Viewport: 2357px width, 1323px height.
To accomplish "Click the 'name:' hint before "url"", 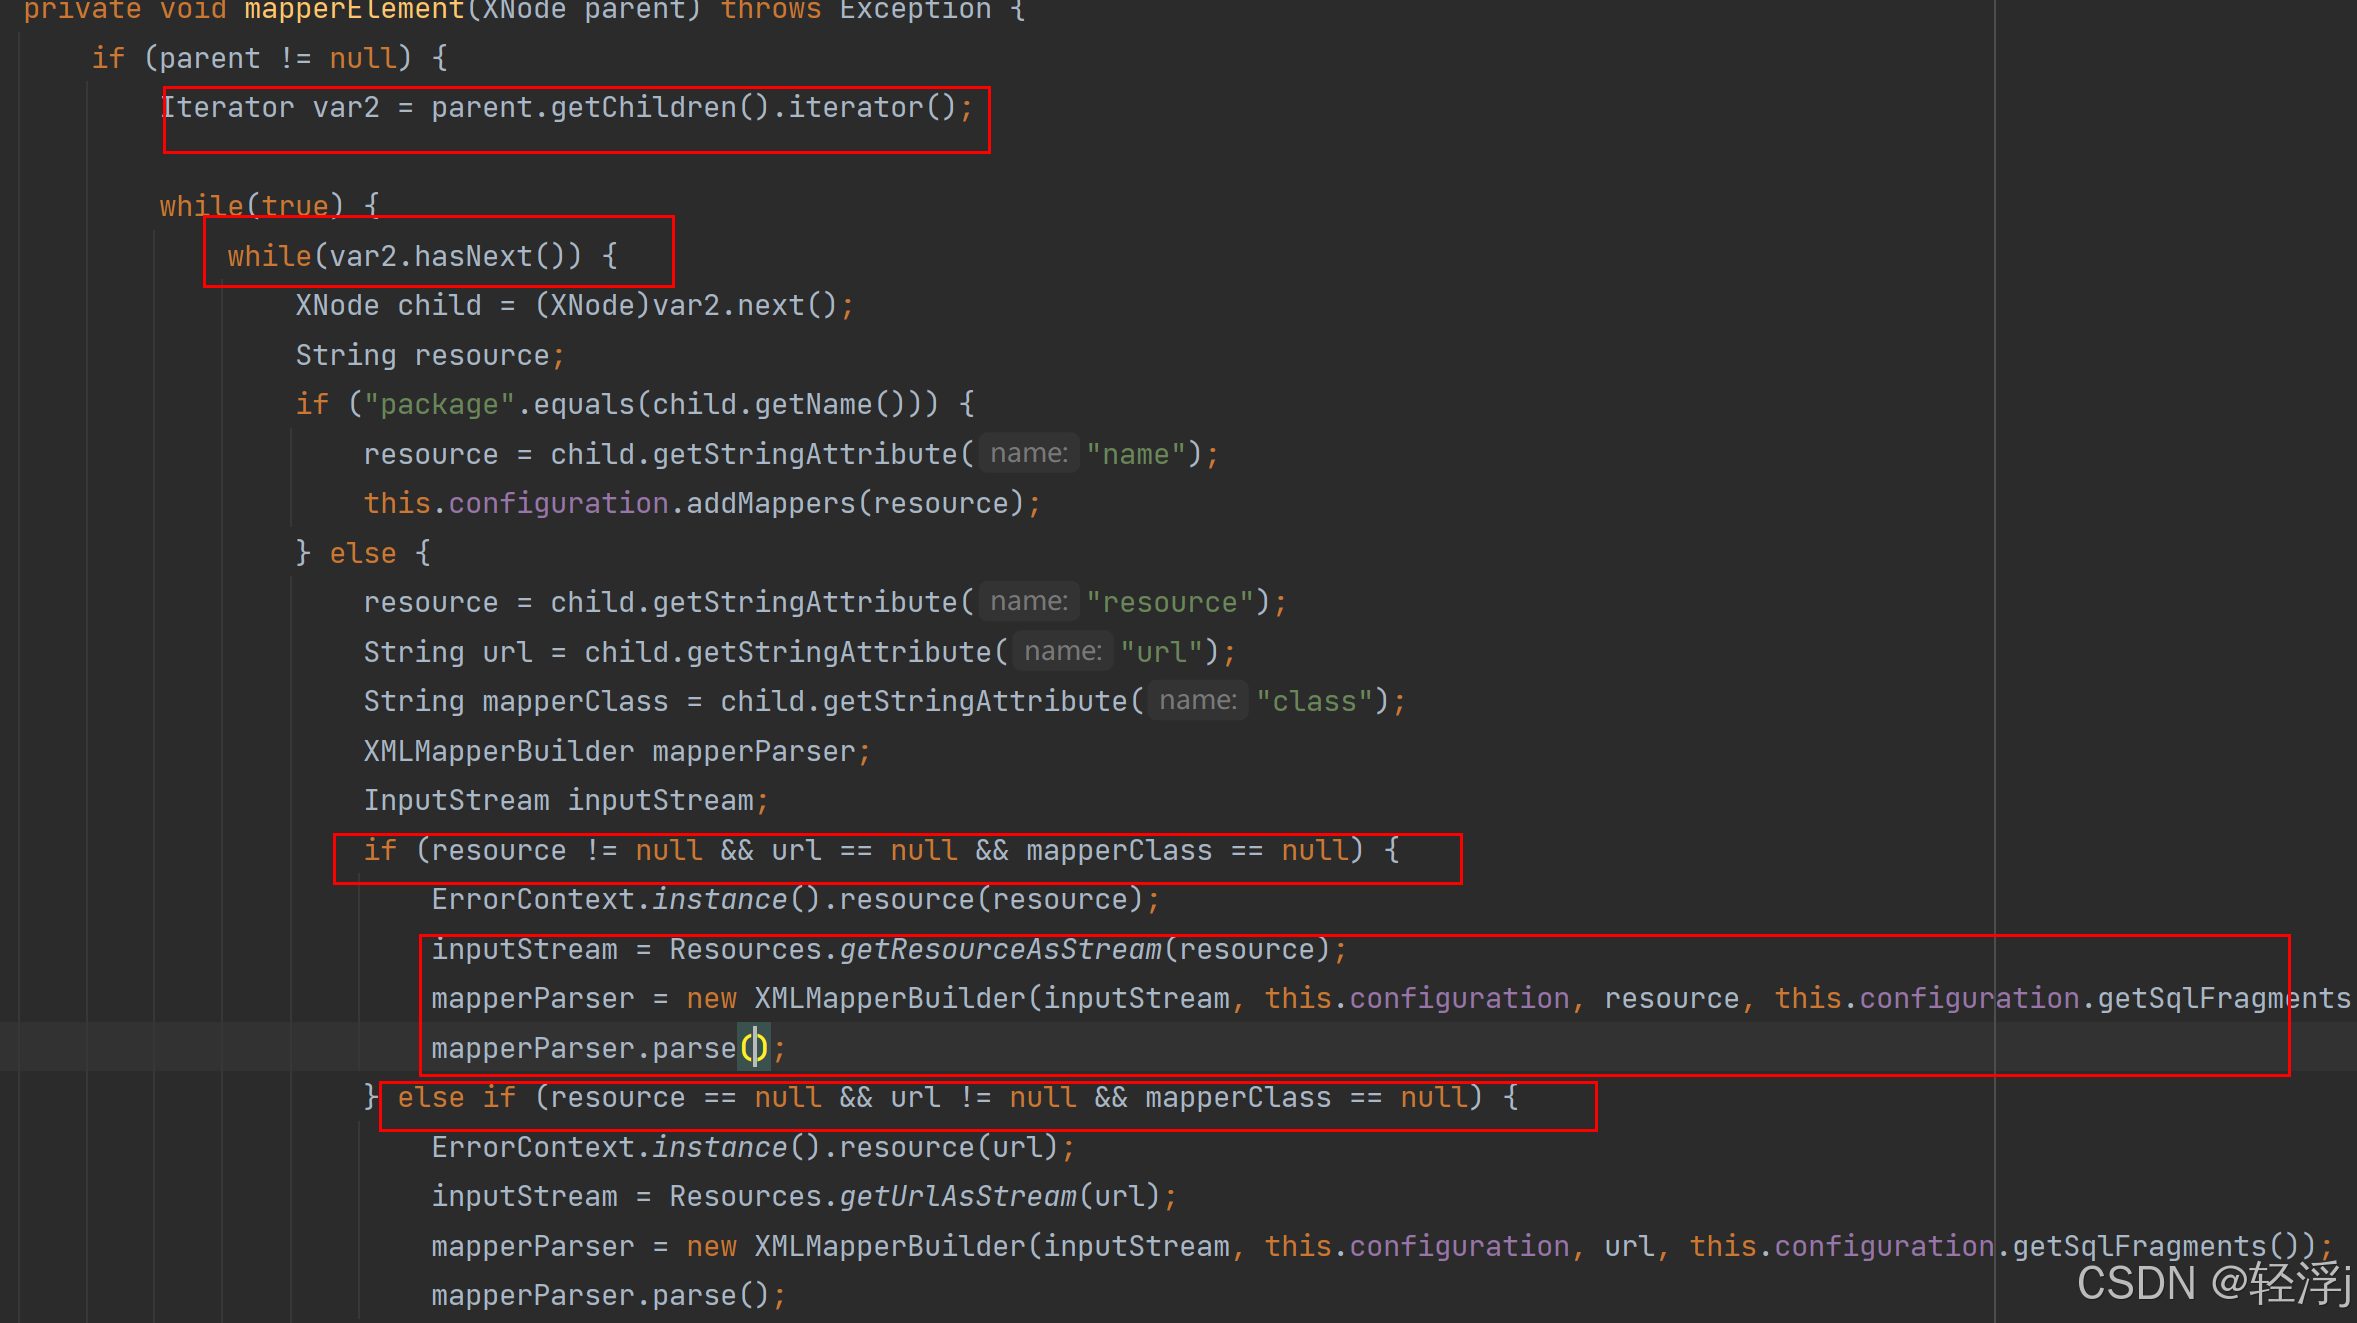I will click(1062, 652).
